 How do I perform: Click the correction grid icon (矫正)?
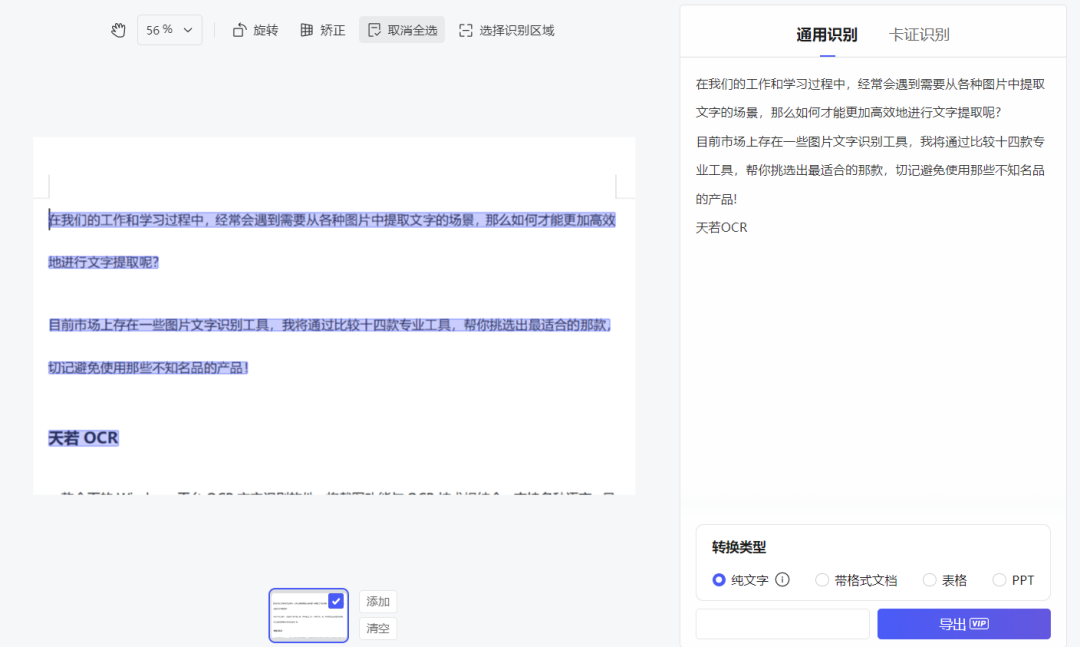(x=307, y=30)
